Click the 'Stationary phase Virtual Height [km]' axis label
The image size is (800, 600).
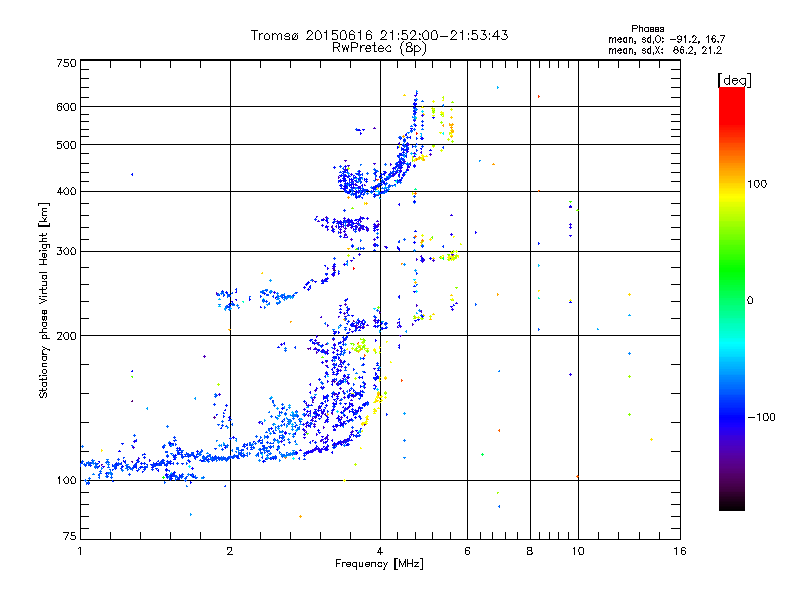(x=43, y=301)
